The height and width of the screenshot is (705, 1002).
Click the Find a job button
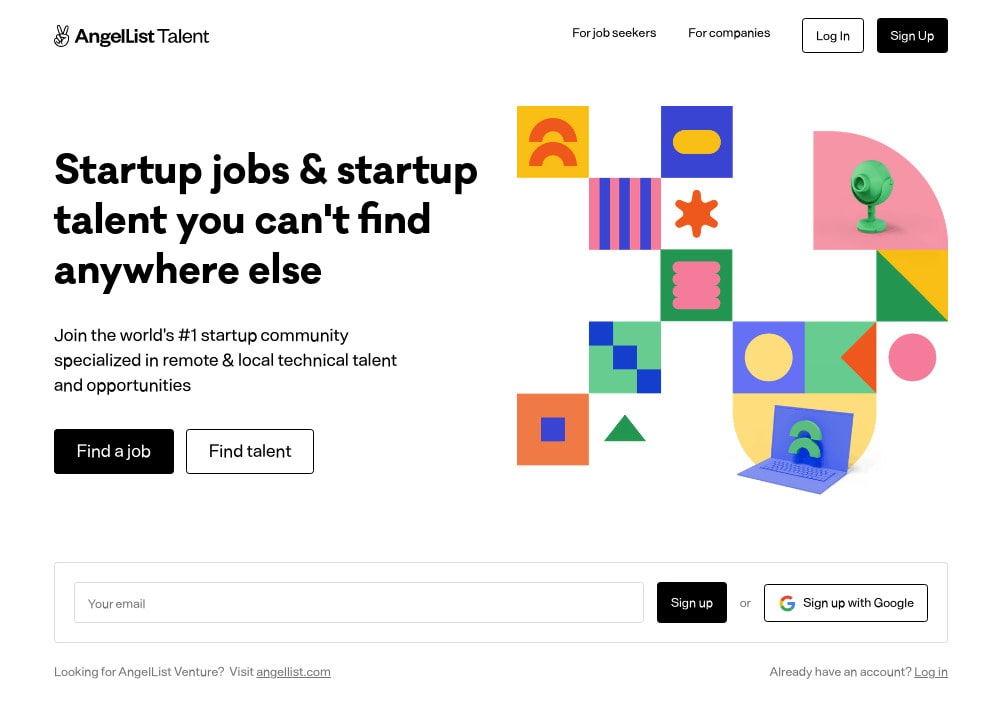click(x=114, y=451)
